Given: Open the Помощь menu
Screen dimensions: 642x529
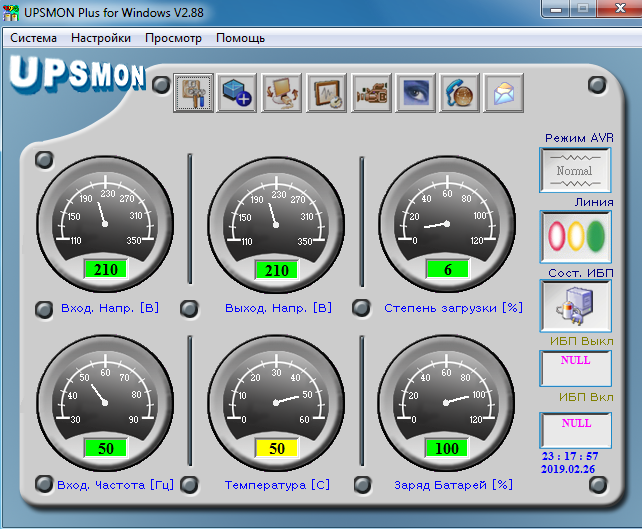Looking at the screenshot, I should point(240,38).
